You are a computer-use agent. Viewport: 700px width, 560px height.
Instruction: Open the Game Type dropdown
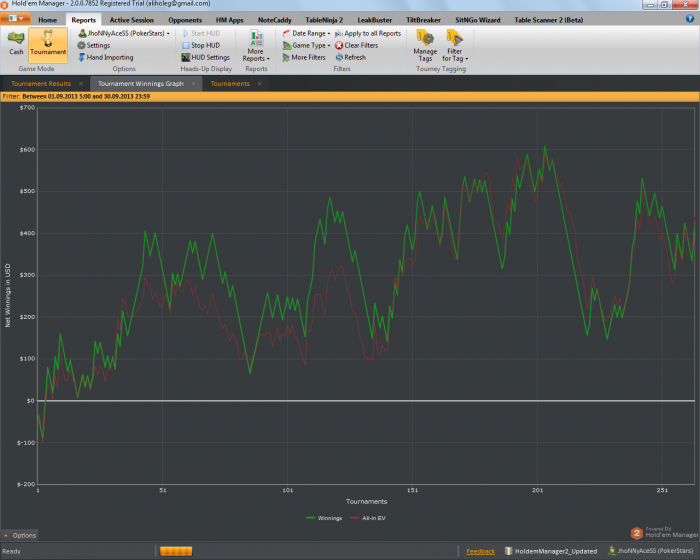[307, 45]
